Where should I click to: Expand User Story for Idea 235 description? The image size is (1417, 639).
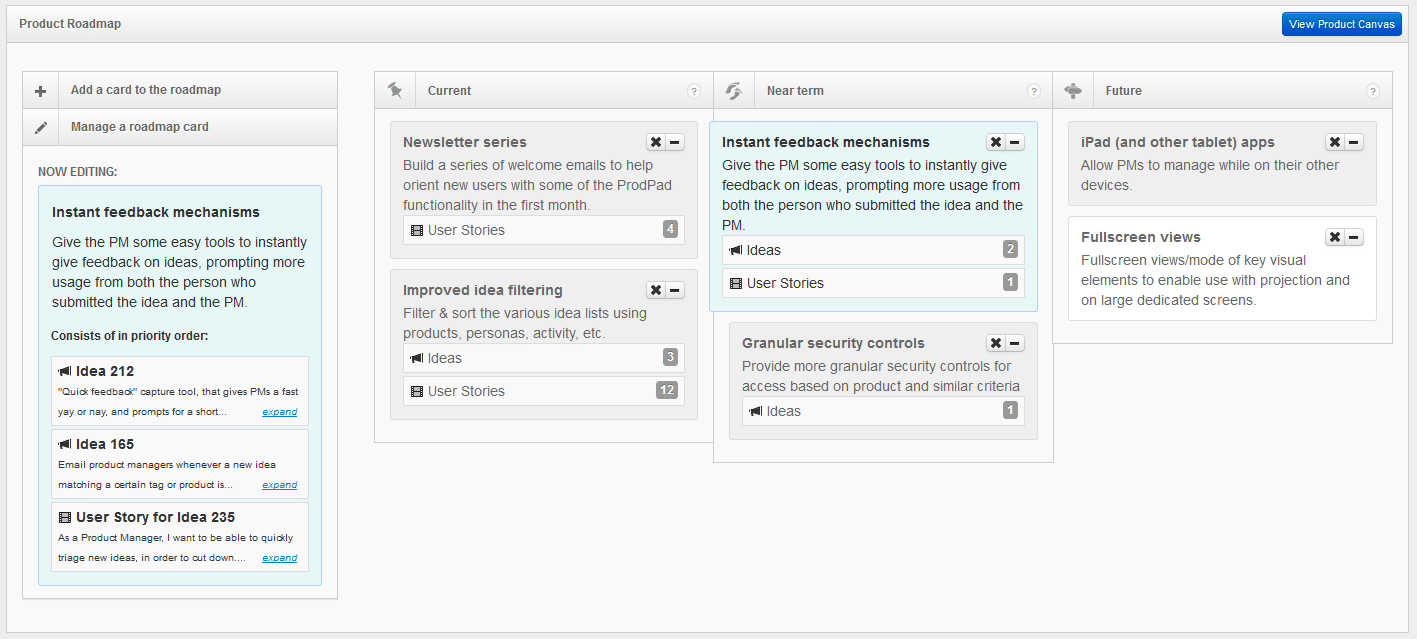(280, 558)
